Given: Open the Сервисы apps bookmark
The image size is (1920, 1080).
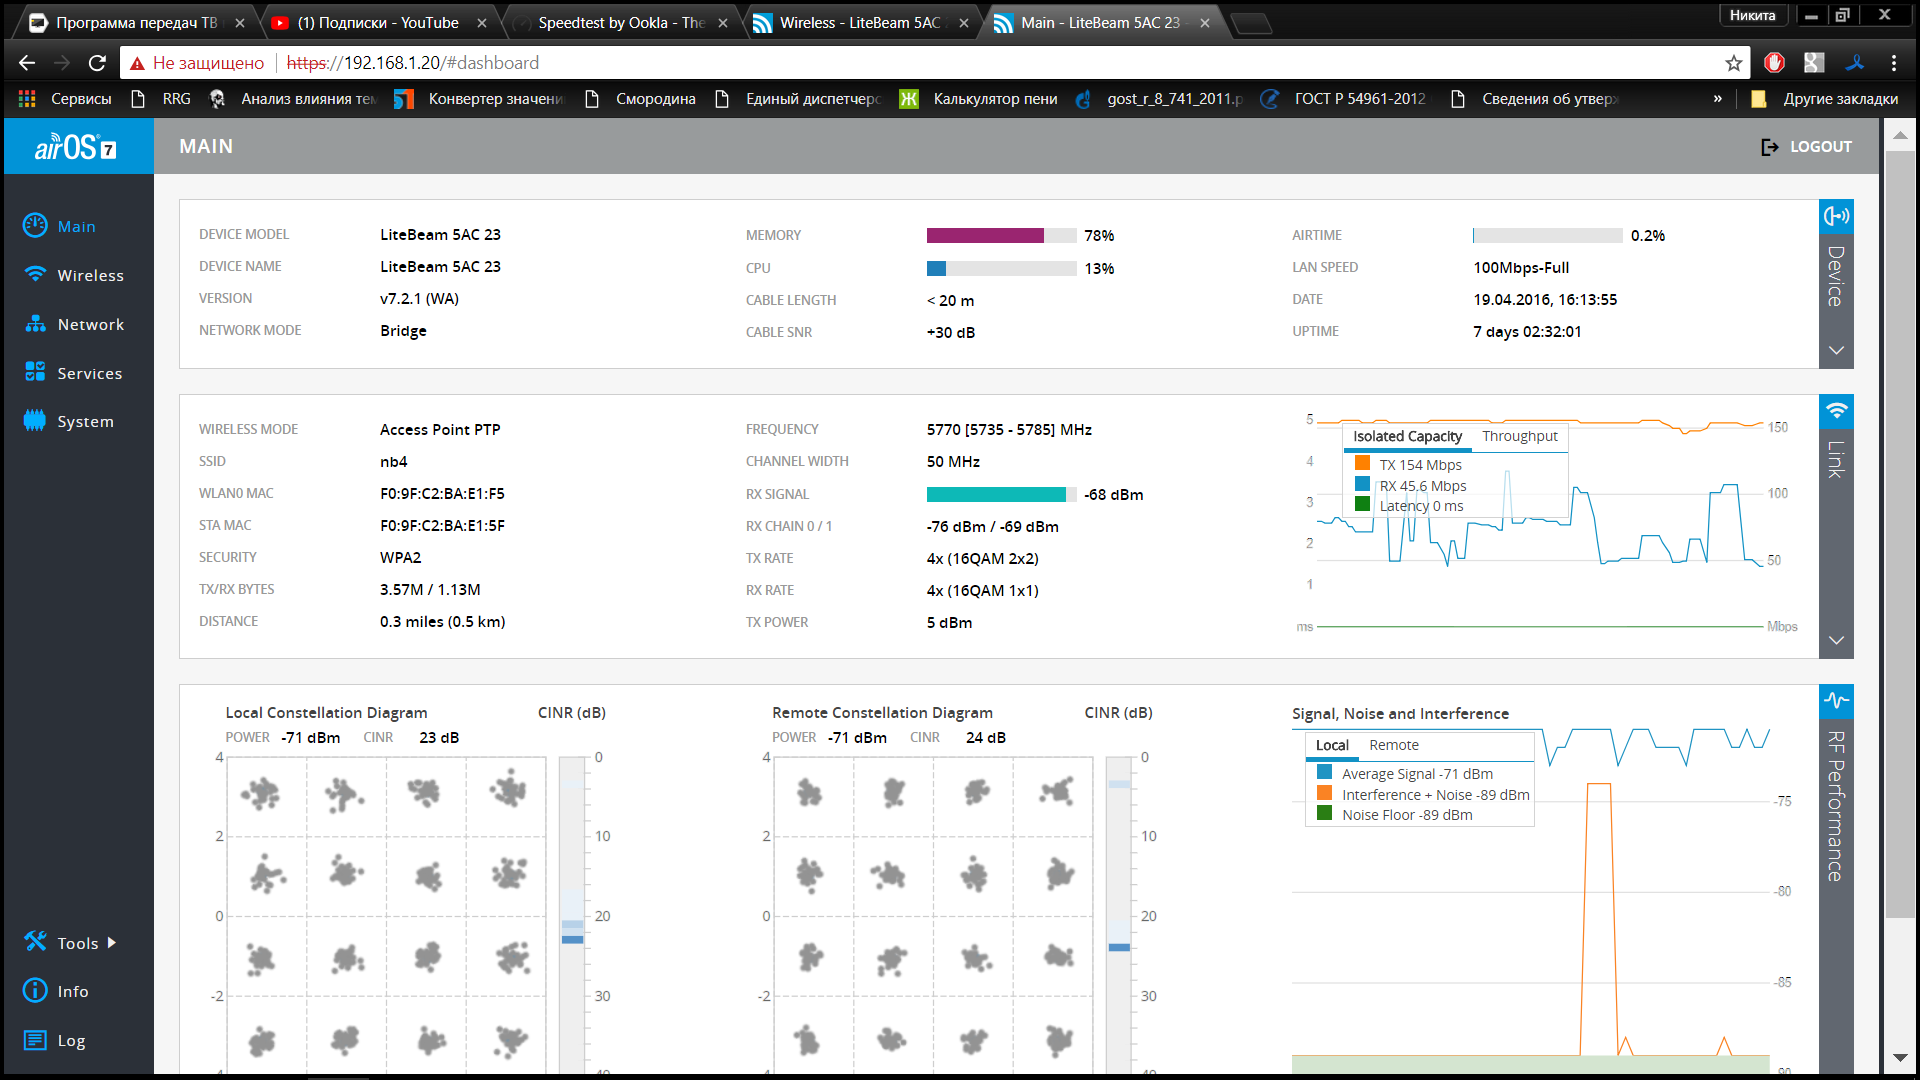Looking at the screenshot, I should pos(65,98).
